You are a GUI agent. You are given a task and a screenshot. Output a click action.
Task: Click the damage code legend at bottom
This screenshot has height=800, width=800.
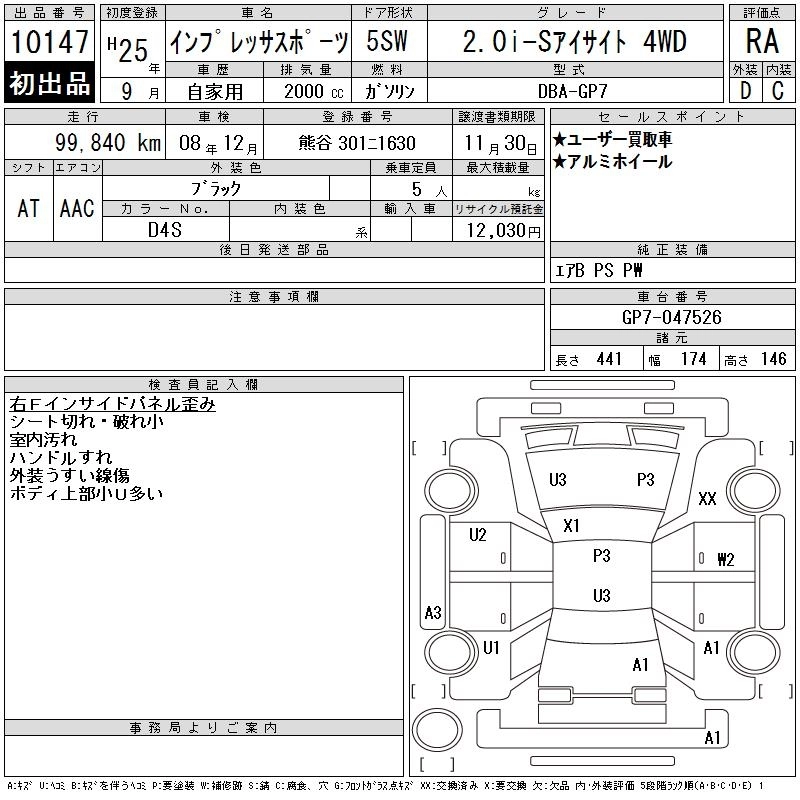pyautogui.click(x=385, y=786)
